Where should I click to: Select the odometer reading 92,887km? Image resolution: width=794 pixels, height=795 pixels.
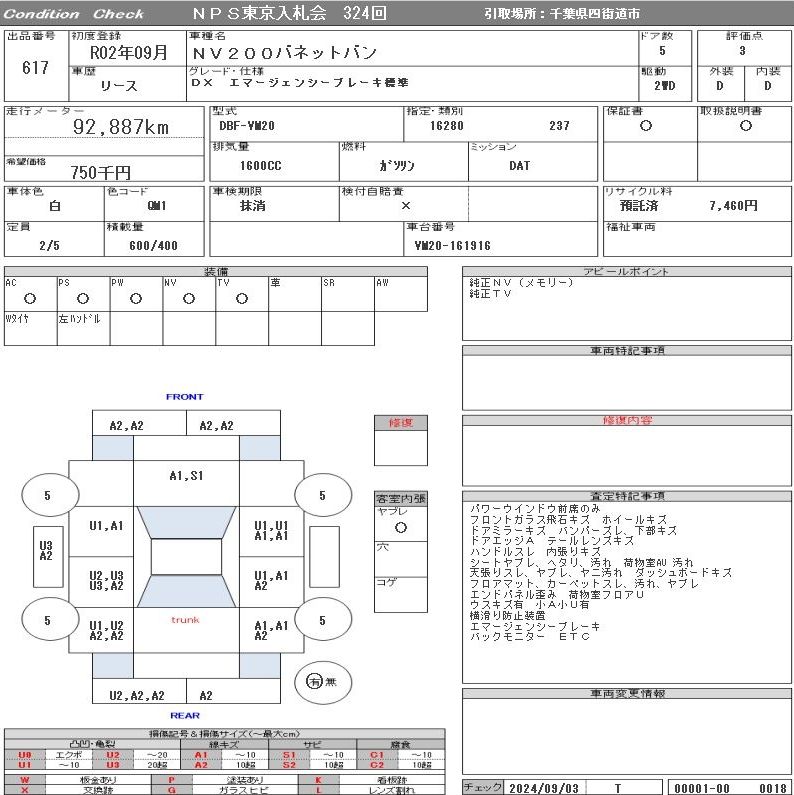point(121,127)
